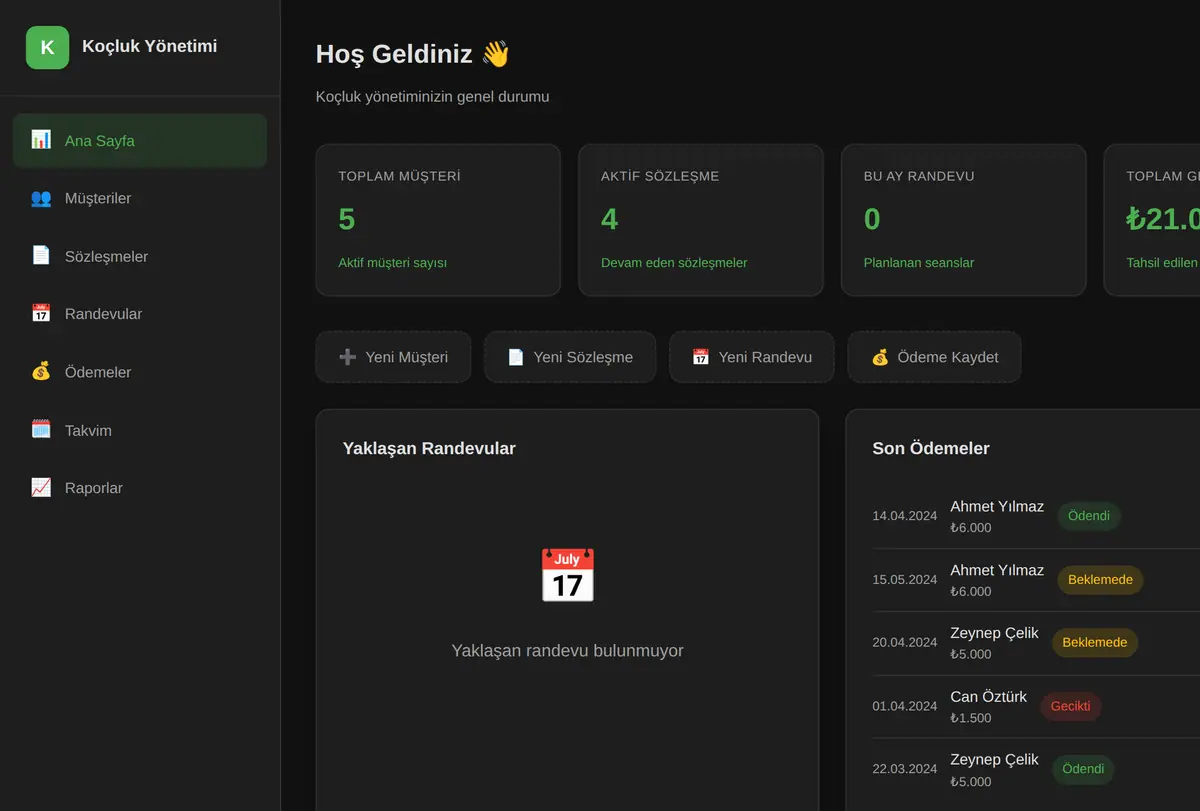Image resolution: width=1200 pixels, height=811 pixels.
Task: Click the Son Ödemeler heading
Action: 931,448
